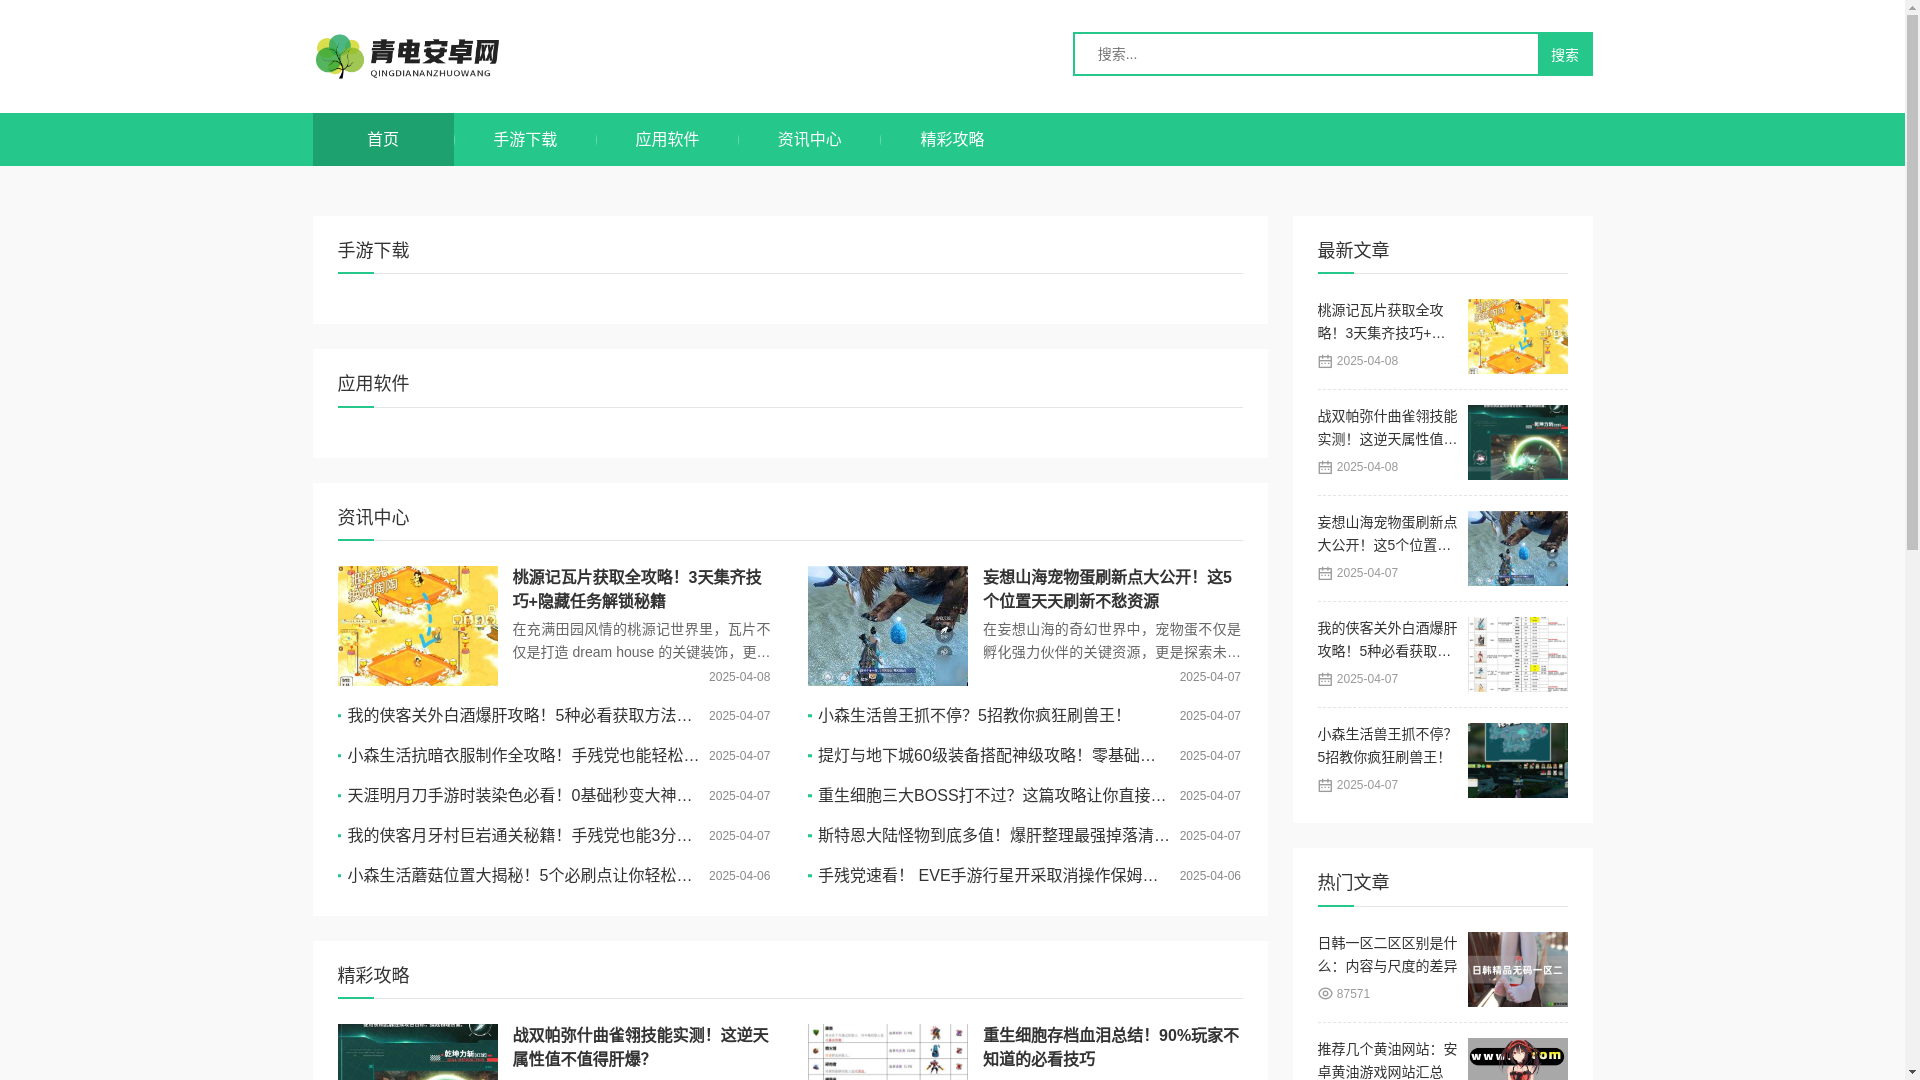Image resolution: width=1920 pixels, height=1080 pixels.
Task: Open 小森生活抗暗衣服制作全攻略 list item
Action: [522, 756]
